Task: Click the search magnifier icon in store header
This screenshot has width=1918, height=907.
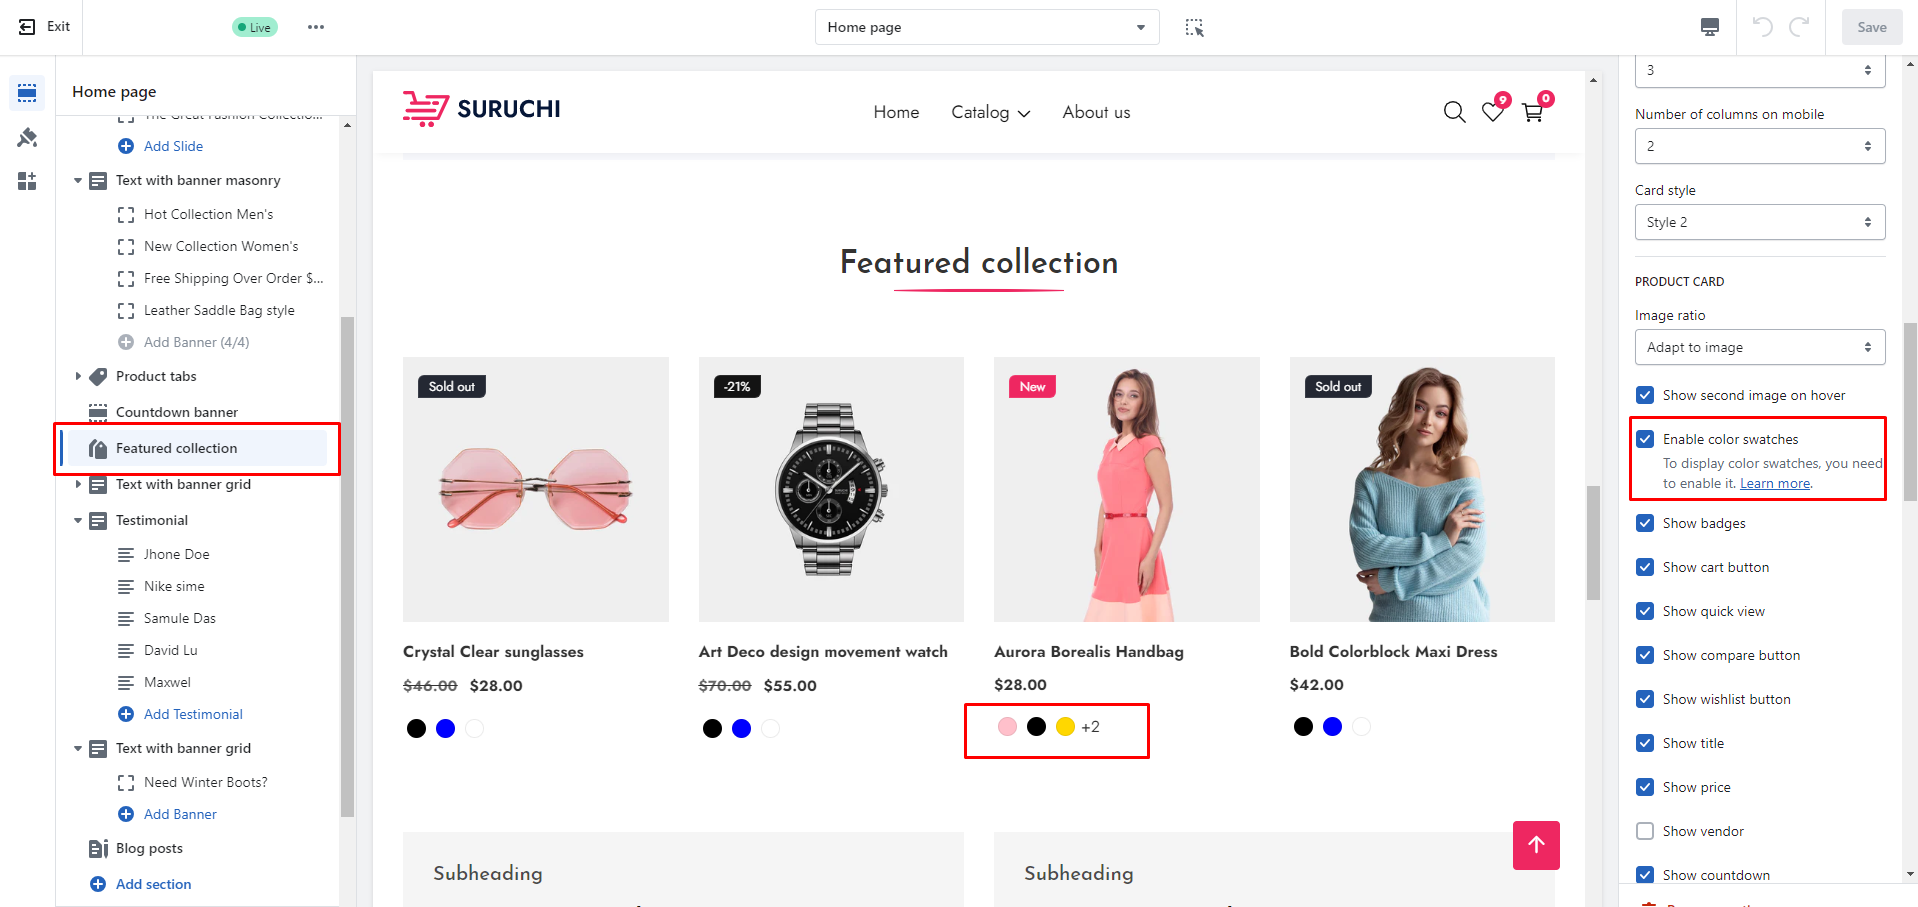Action: coord(1454,112)
